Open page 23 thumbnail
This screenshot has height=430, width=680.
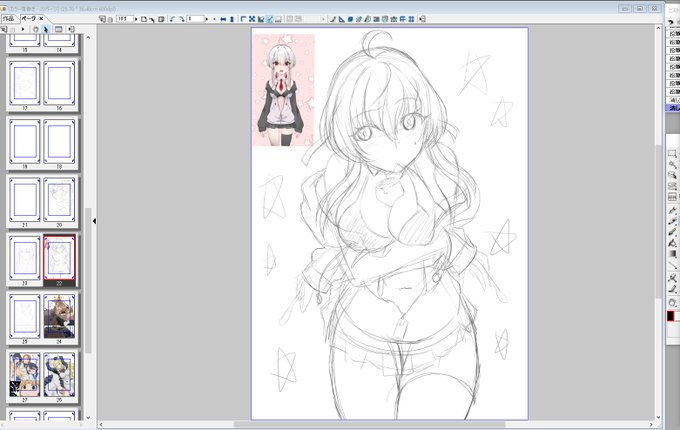25,258
